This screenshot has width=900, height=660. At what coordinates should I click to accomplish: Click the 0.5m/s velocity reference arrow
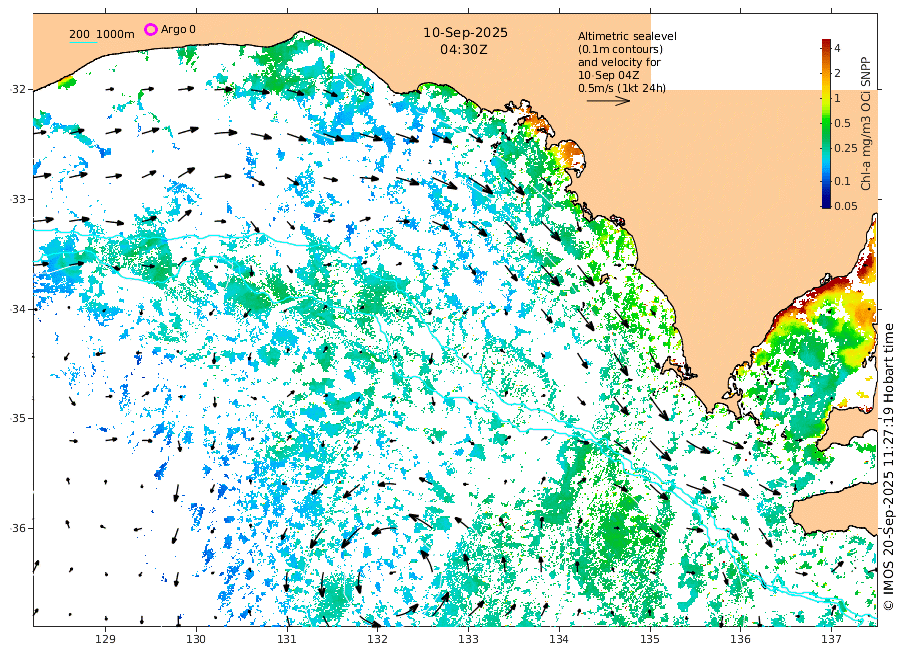tap(608, 101)
